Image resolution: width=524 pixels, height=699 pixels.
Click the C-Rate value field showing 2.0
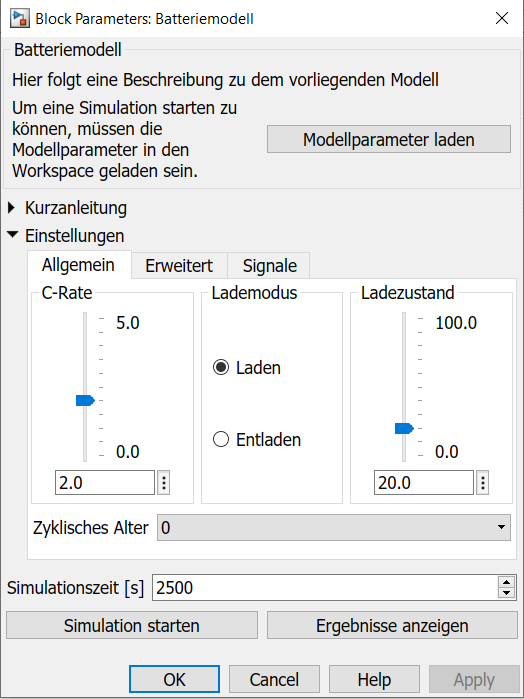point(105,482)
